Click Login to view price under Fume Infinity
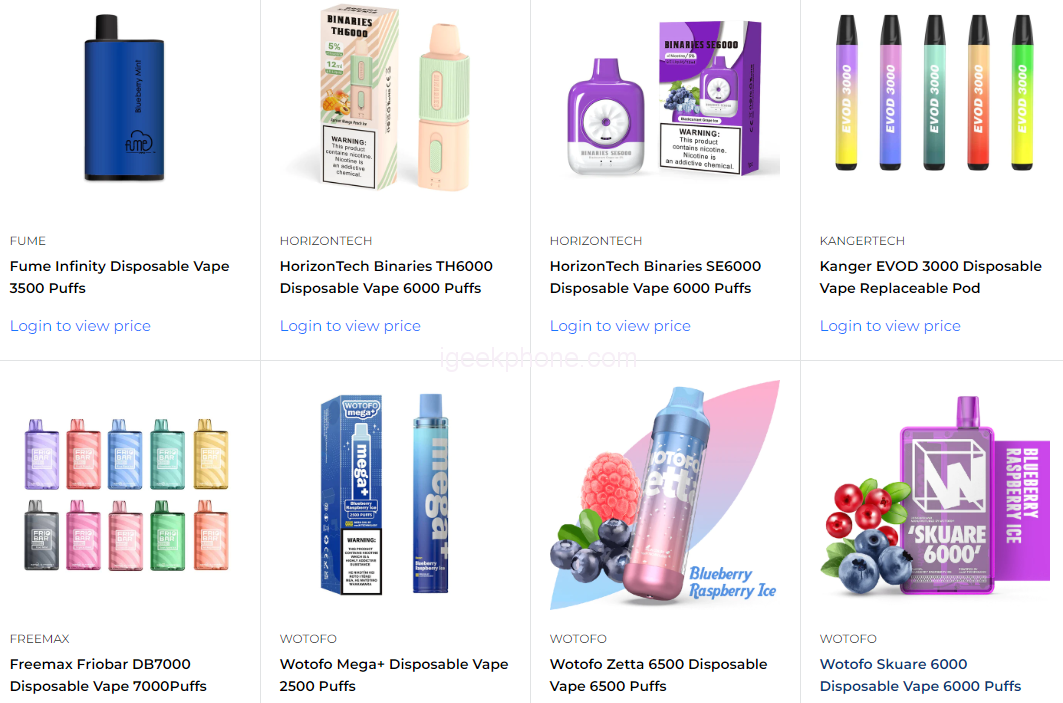This screenshot has width=1063, height=703. click(80, 326)
